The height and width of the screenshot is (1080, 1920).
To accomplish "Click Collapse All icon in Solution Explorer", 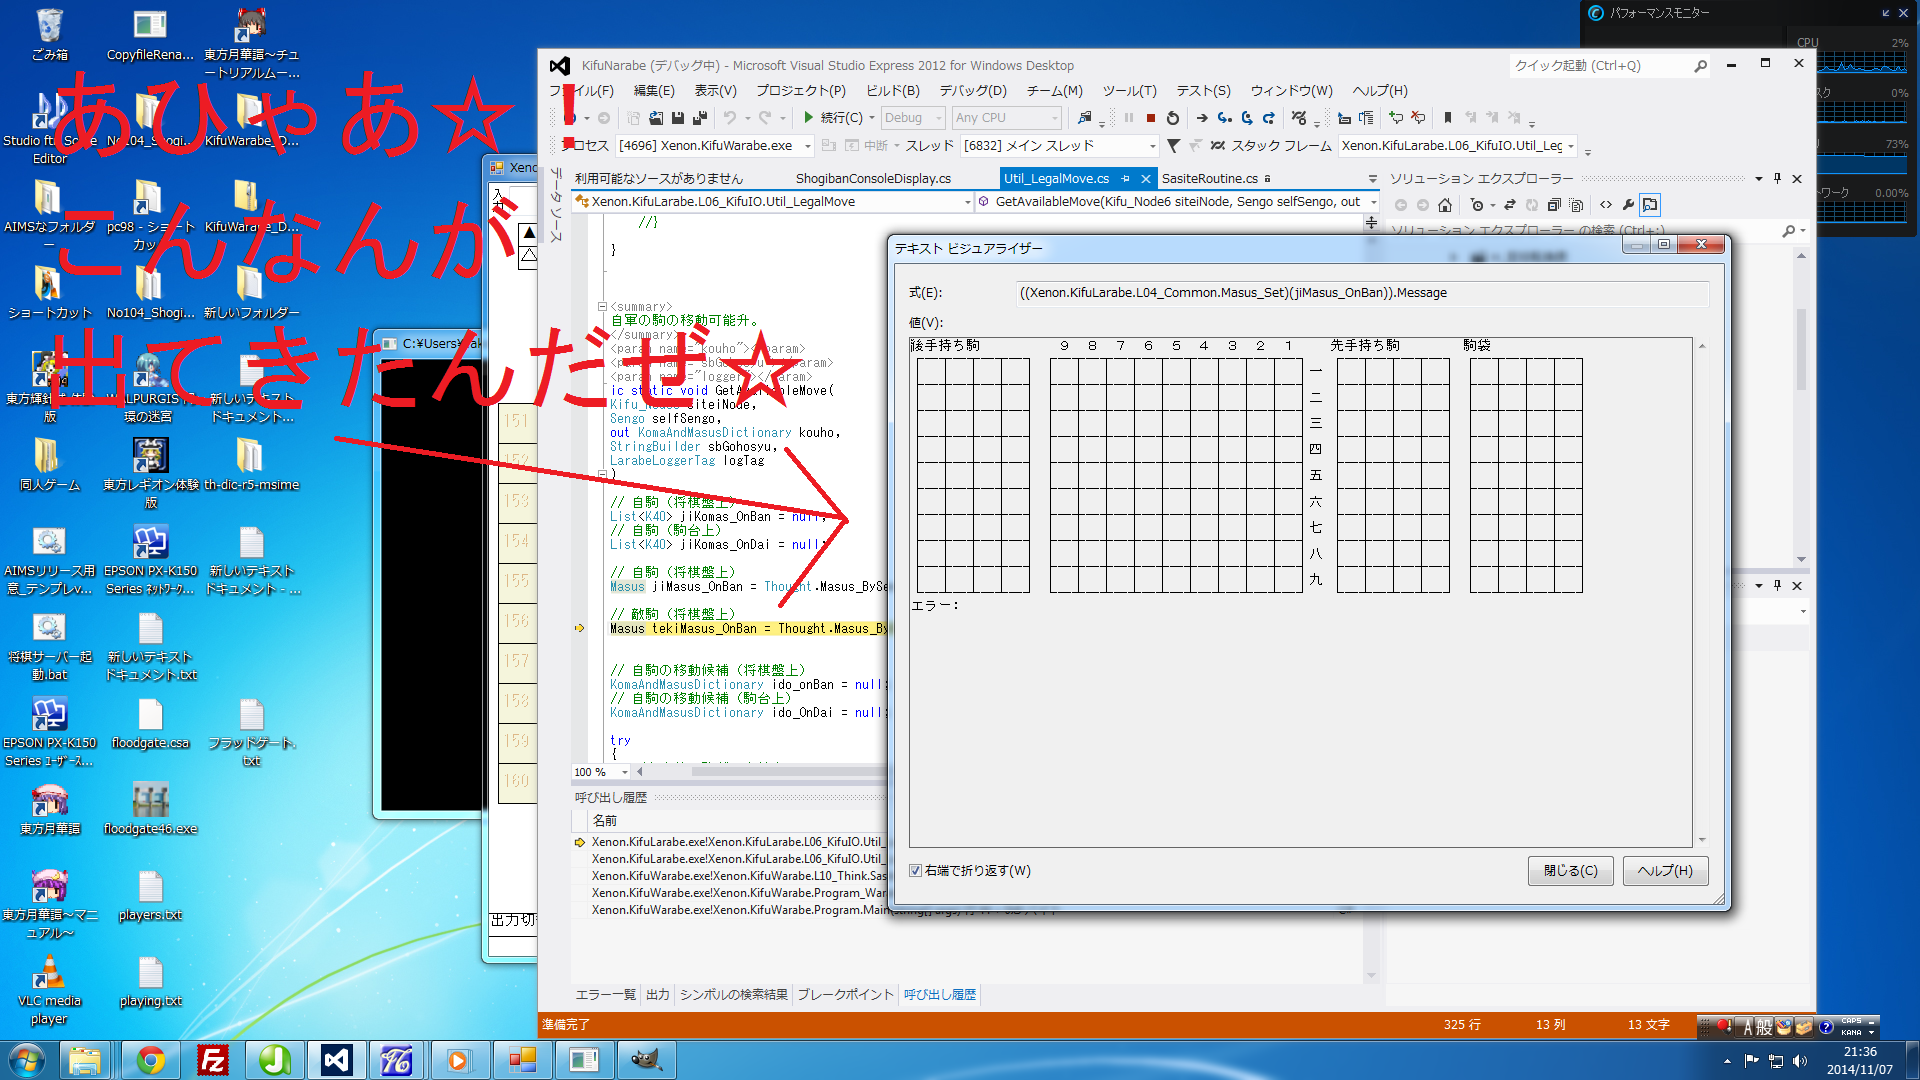I will pos(1554,205).
